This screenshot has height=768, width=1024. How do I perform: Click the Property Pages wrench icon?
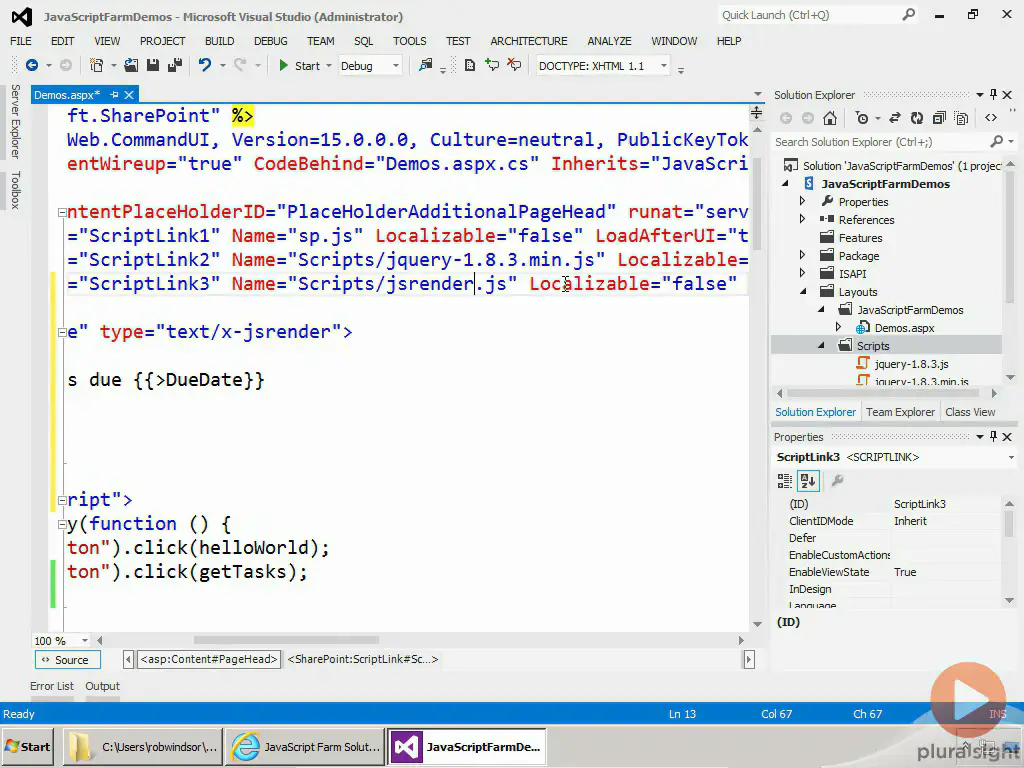(x=837, y=481)
